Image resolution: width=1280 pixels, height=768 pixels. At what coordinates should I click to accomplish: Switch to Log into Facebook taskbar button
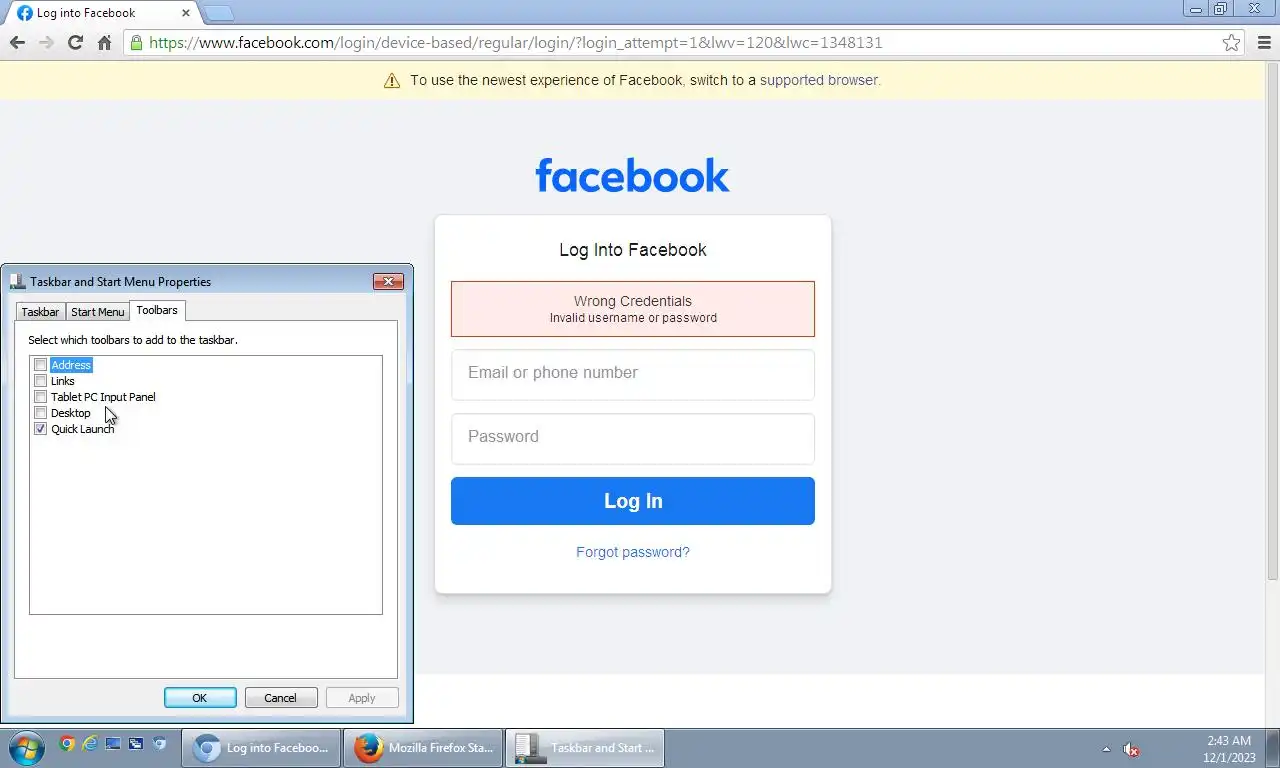261,748
